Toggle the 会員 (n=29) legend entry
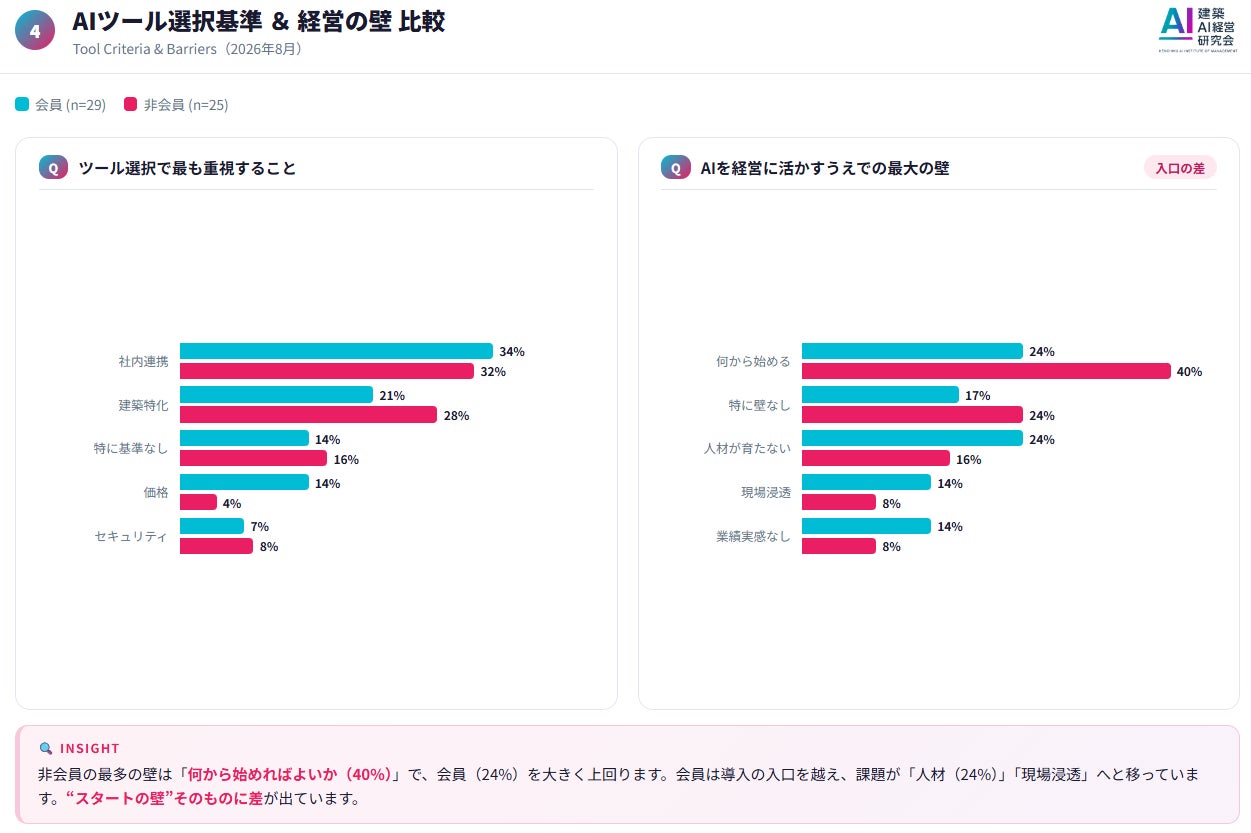Image resolution: width=1251 pixels, height=833 pixels. click(x=61, y=104)
